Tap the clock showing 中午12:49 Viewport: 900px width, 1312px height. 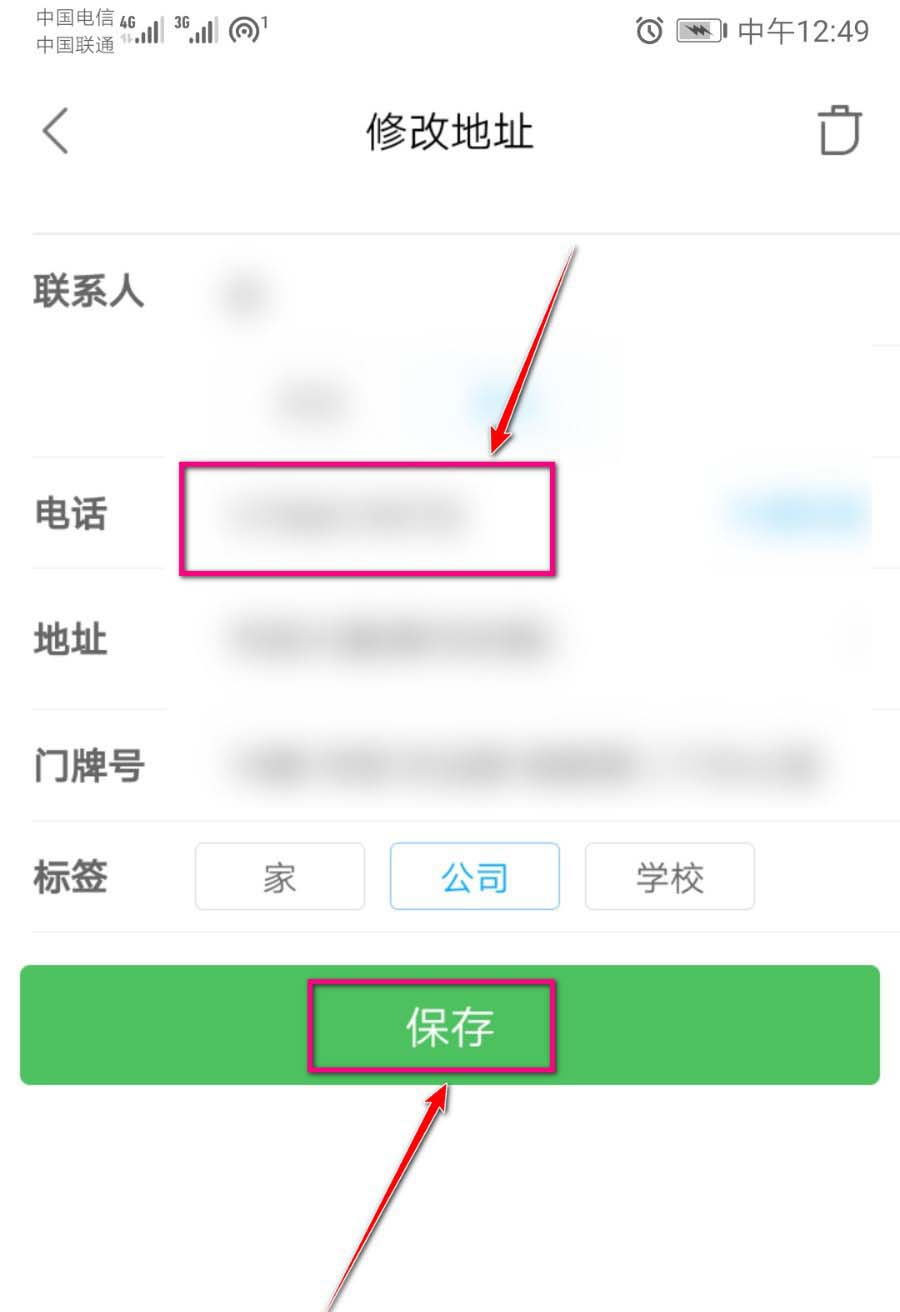tap(803, 31)
